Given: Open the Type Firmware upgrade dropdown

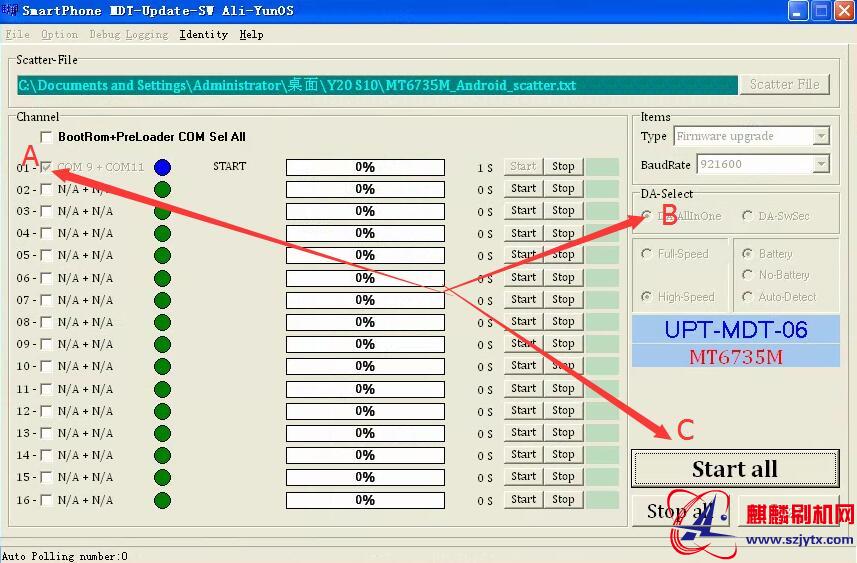Looking at the screenshot, I should 820,136.
